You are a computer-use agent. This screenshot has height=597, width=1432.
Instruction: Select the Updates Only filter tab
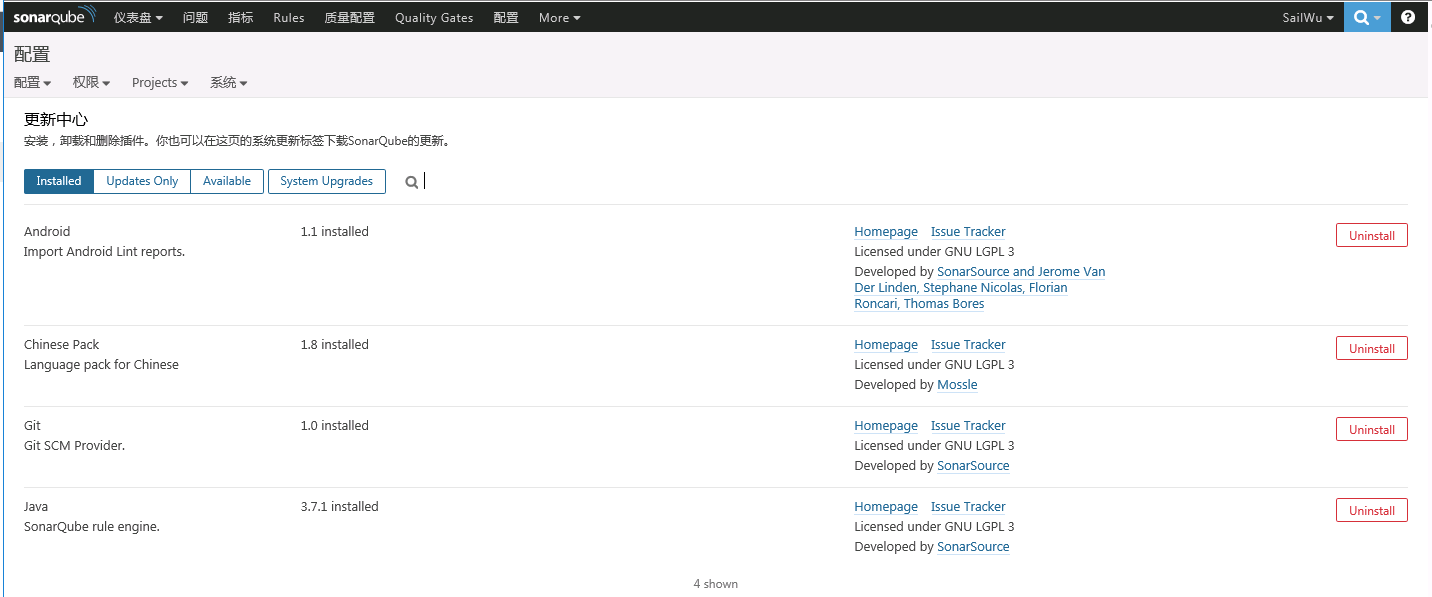[x=142, y=181]
